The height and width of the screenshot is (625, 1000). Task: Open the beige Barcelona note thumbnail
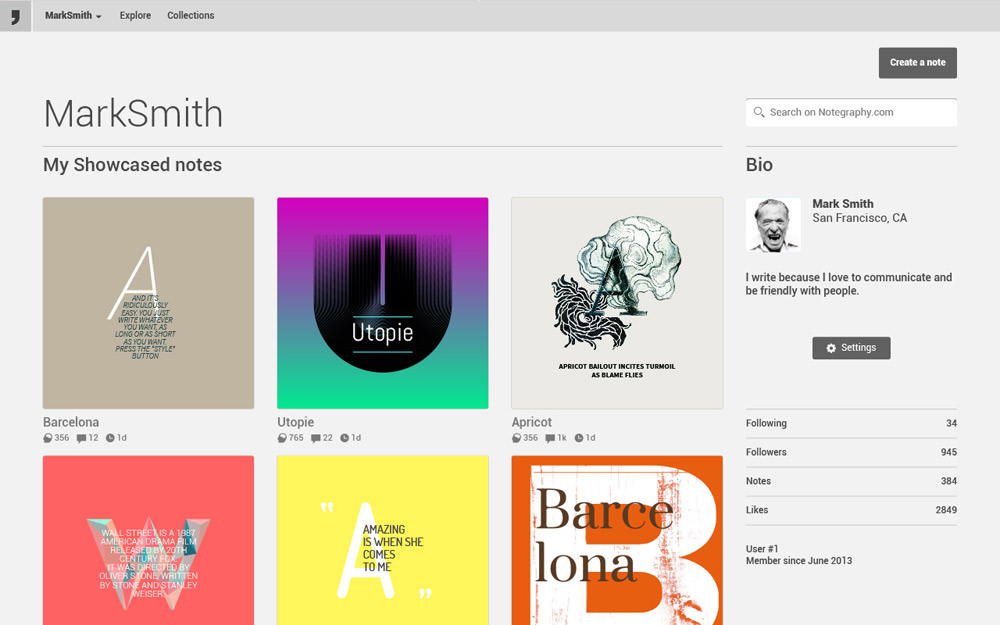coord(148,303)
